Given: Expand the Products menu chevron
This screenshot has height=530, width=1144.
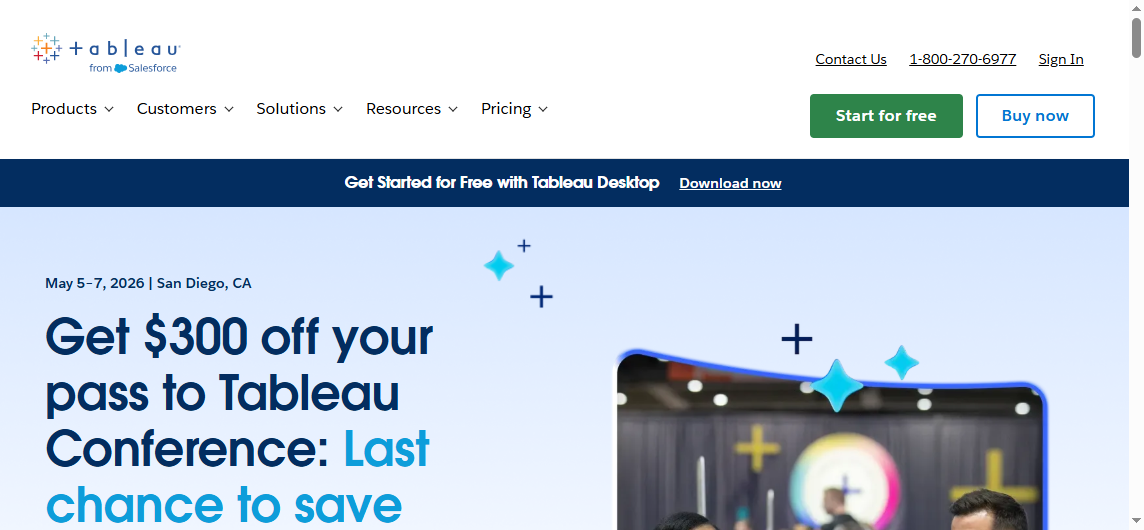Looking at the screenshot, I should click(109, 110).
